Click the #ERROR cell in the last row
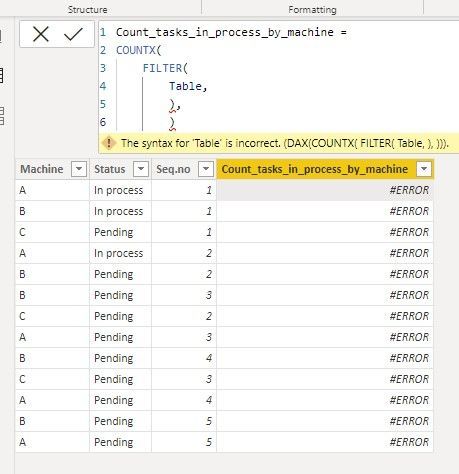Image resolution: width=459 pixels, height=474 pixels. click(x=325, y=442)
